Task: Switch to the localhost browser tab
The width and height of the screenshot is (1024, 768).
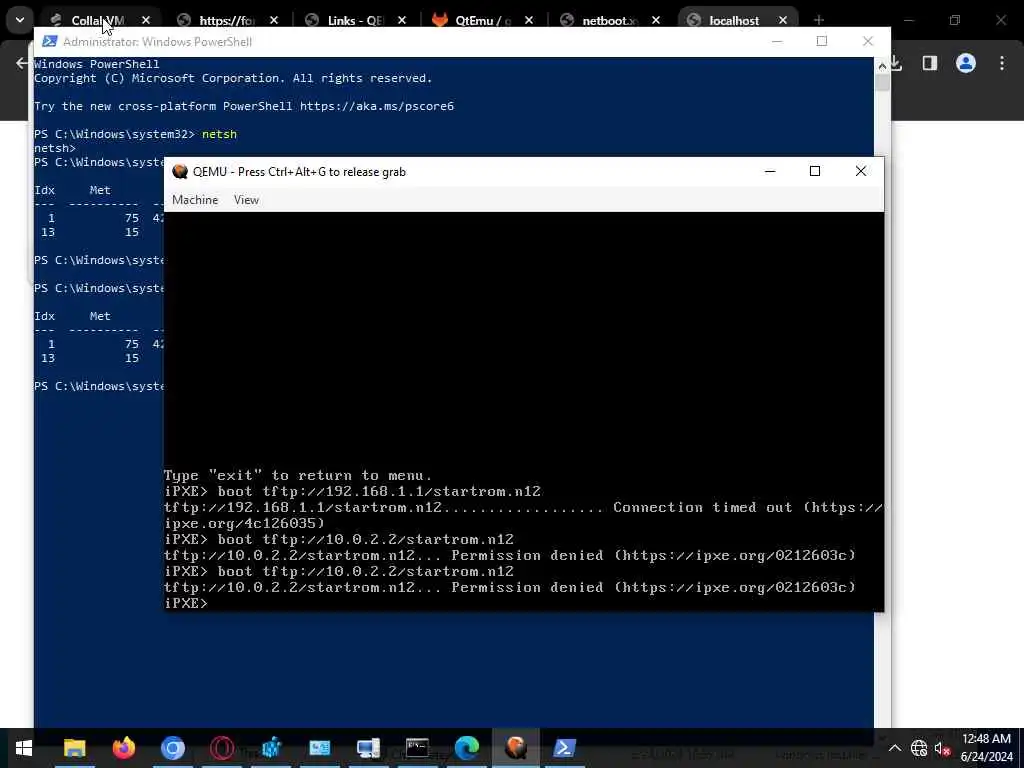Action: pos(734,20)
